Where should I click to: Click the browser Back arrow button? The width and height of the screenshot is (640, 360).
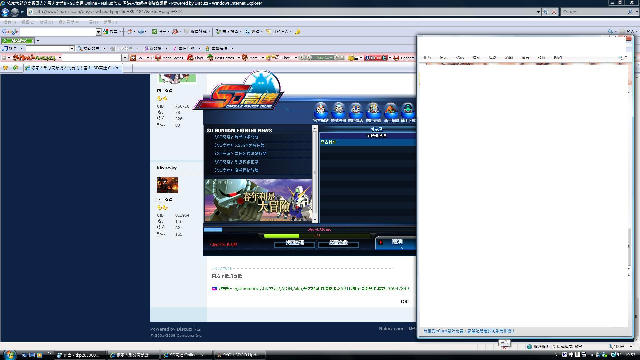pyautogui.click(x=5, y=12)
